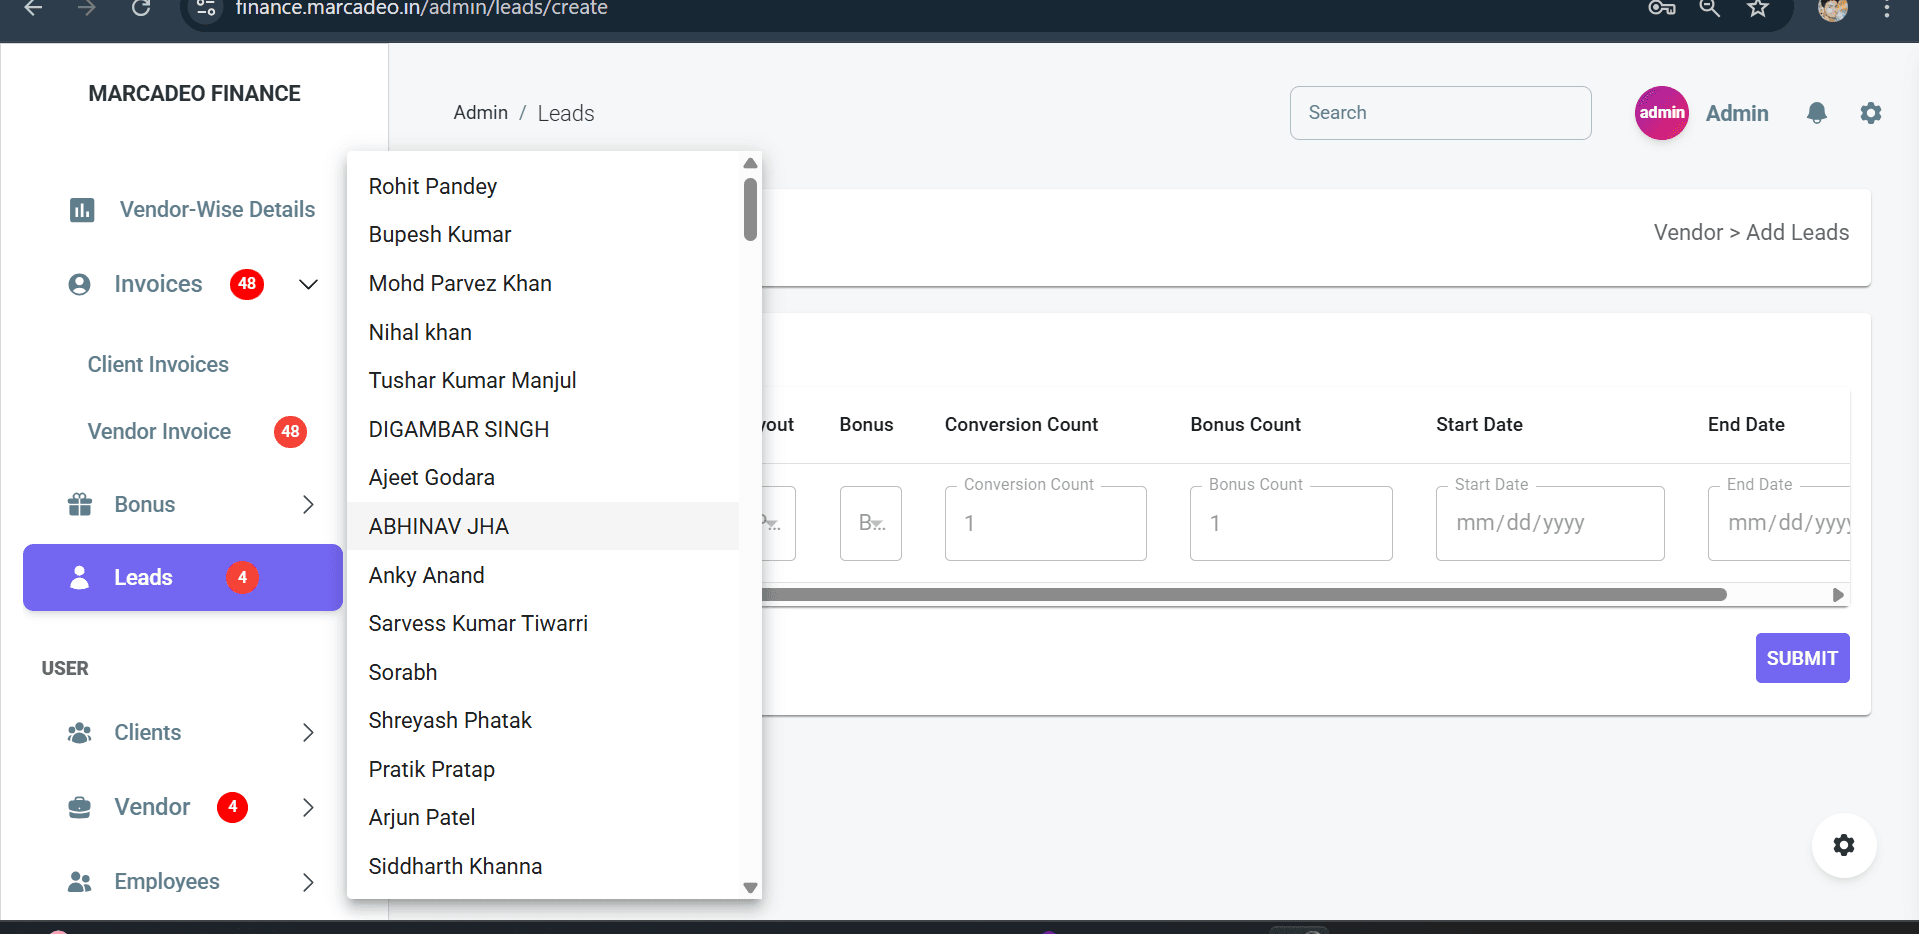Viewport: 1919px width, 934px height.
Task: Select the Employees sidebar icon
Action: 78,881
